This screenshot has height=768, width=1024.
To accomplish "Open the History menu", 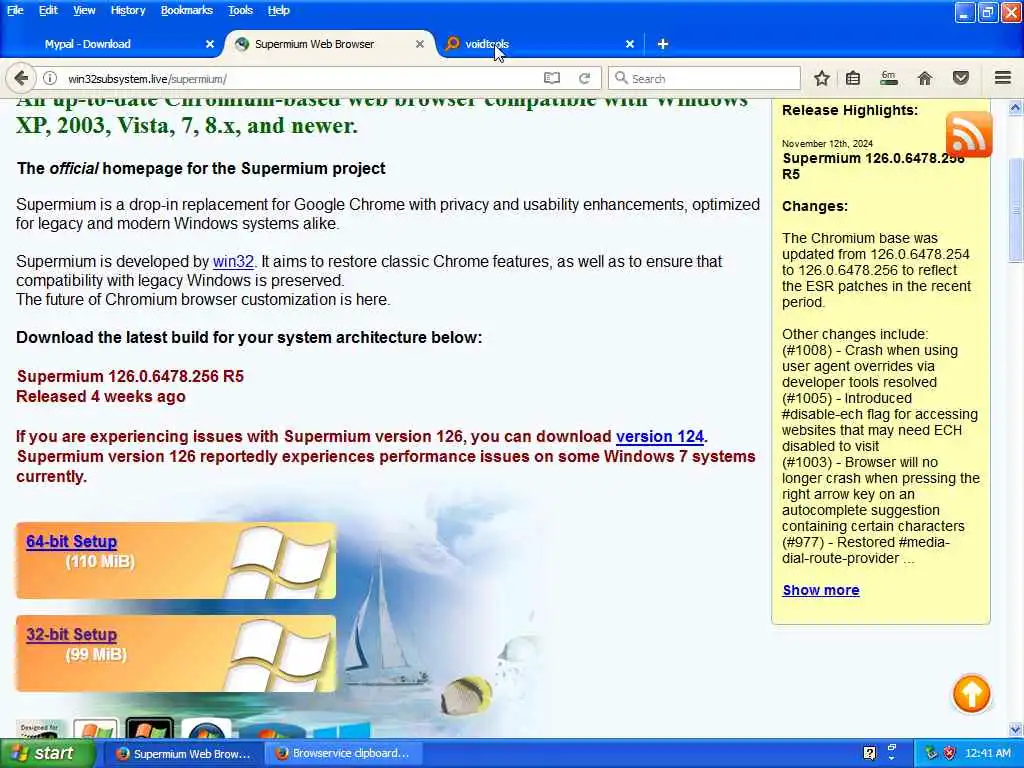I will (128, 10).
